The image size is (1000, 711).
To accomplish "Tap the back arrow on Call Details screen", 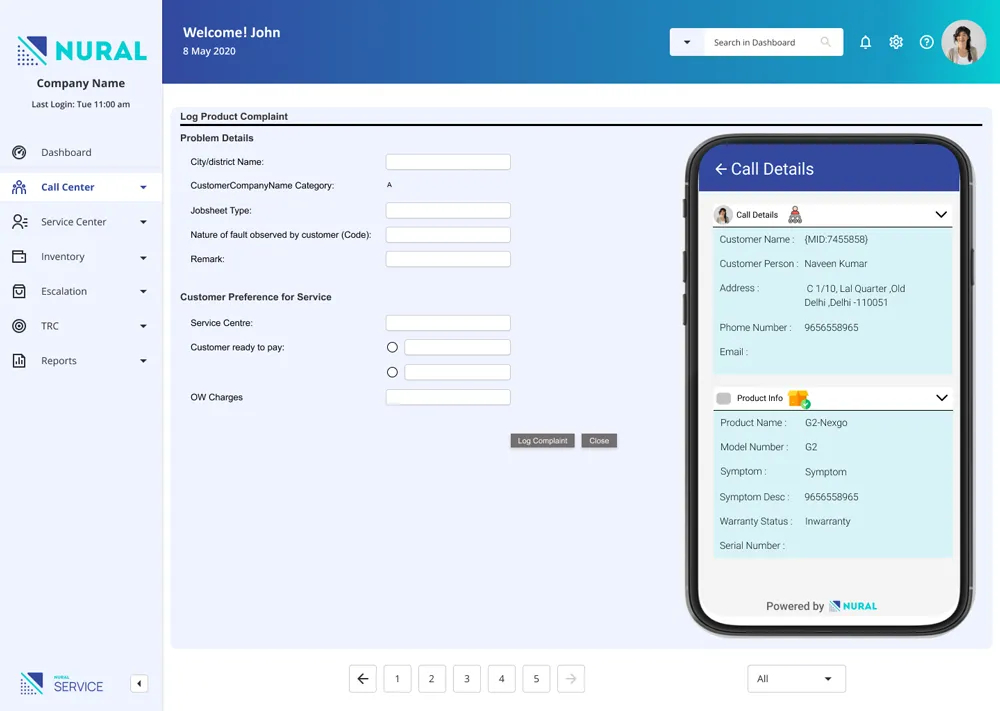I will [x=722, y=169].
